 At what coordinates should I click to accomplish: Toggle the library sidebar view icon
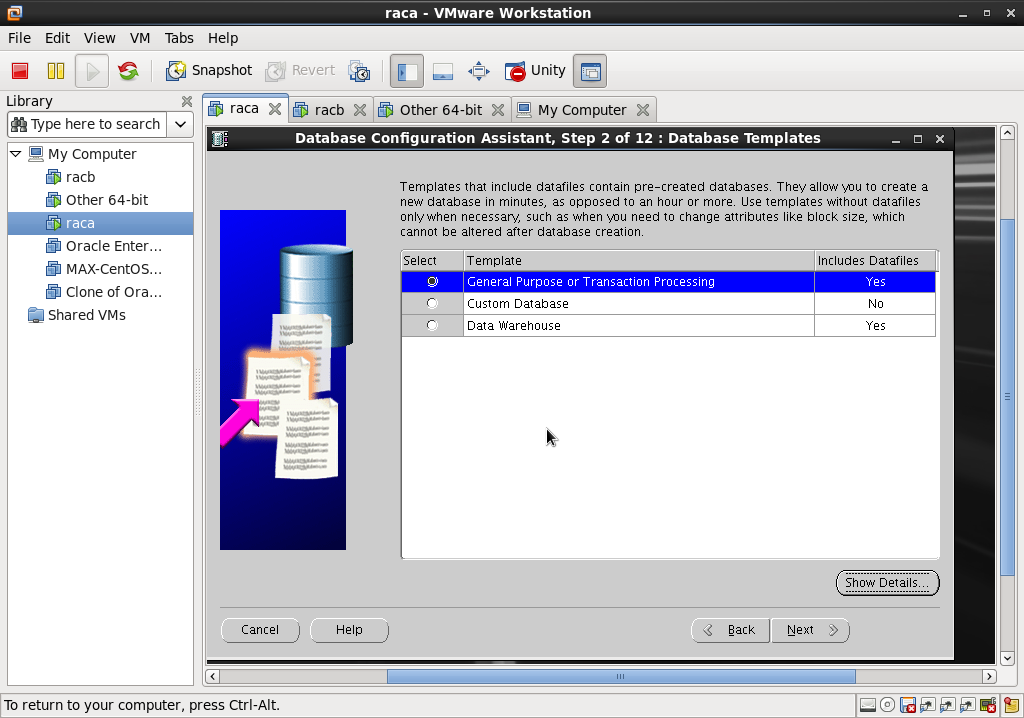(x=407, y=71)
